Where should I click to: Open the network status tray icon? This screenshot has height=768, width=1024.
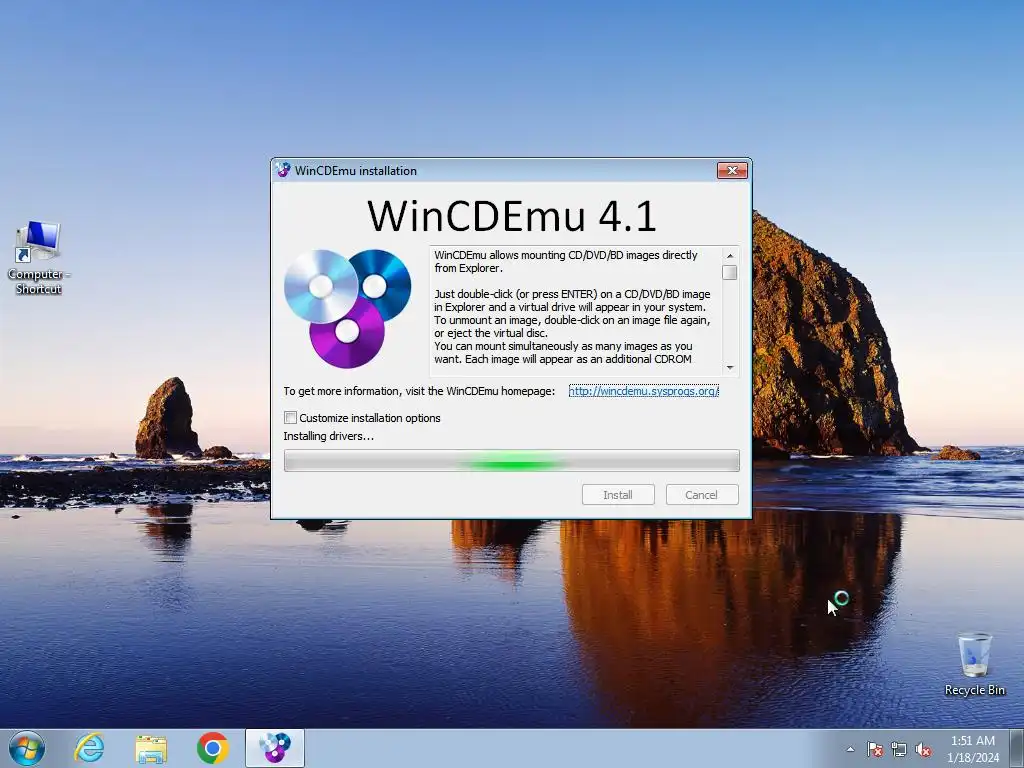899,749
